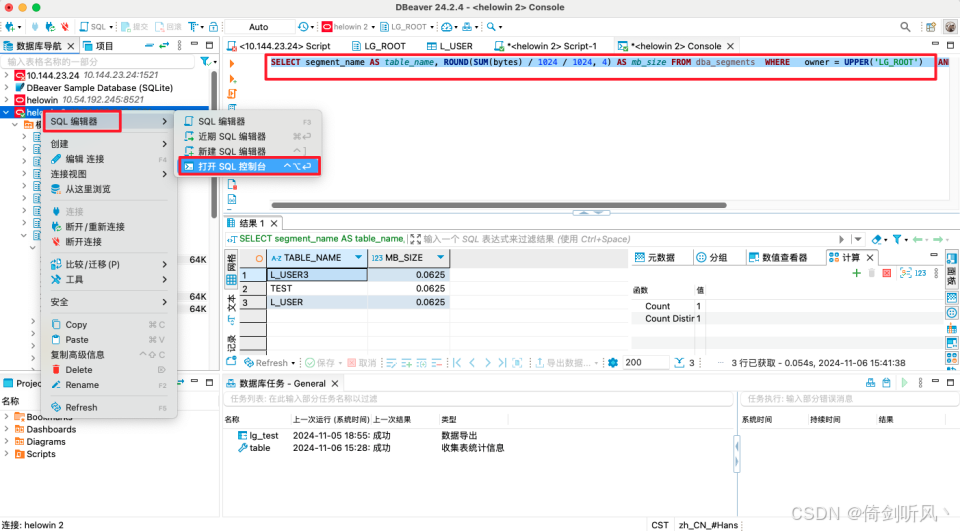Viewport: 960px width, 531px height.
Task: Select 打开 SQL 控制台 in submenu
Action: [249, 166]
